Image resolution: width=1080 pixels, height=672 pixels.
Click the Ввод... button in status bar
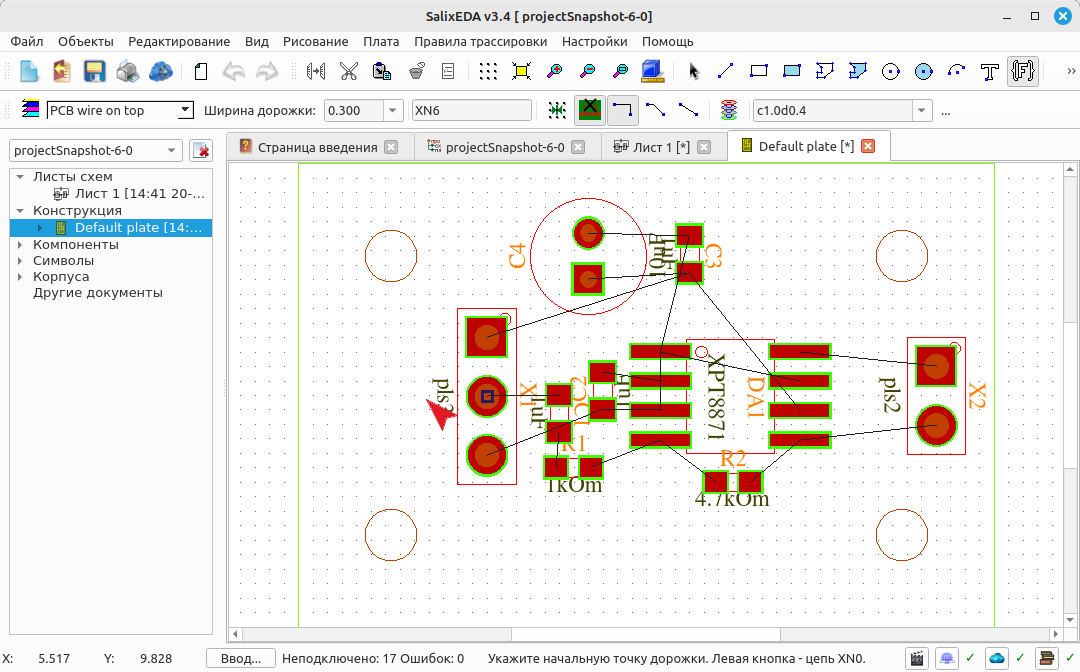pyautogui.click(x=240, y=659)
